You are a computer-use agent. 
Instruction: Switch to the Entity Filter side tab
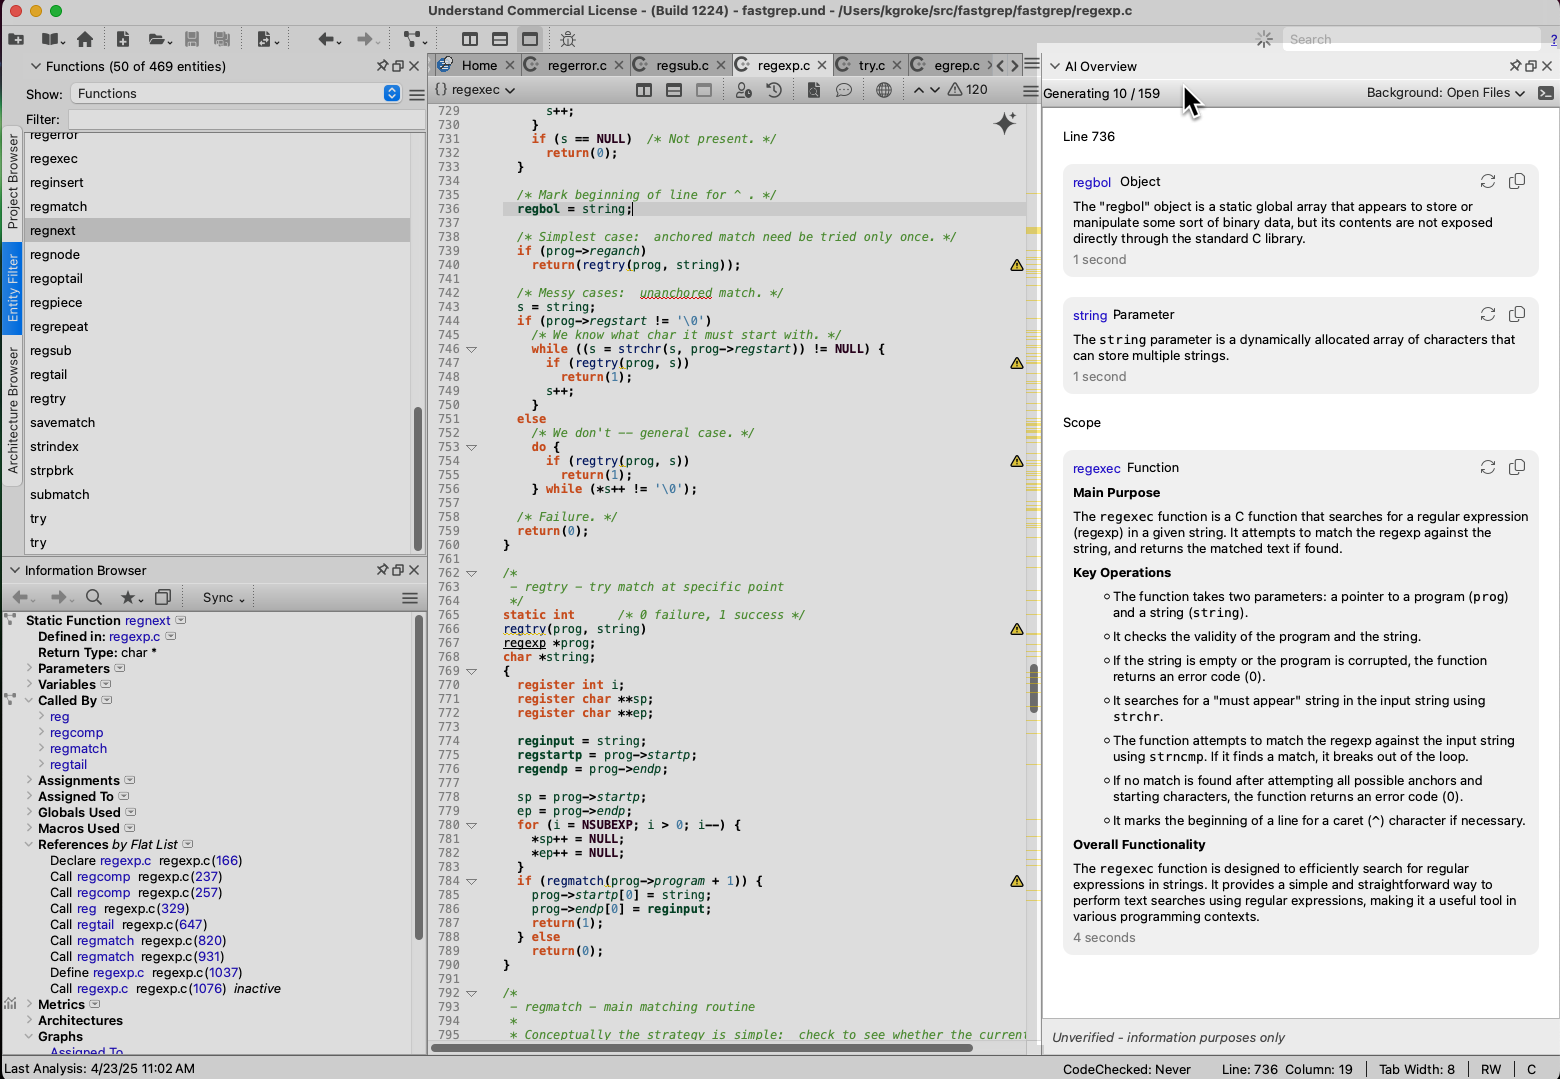point(13,287)
